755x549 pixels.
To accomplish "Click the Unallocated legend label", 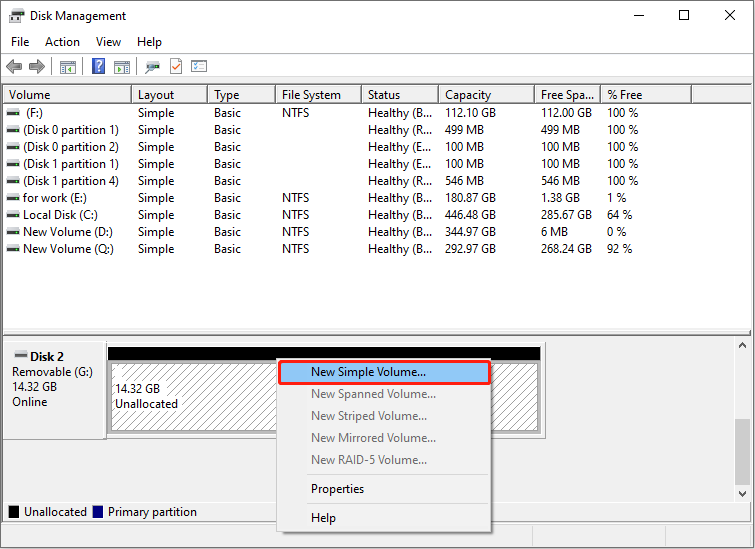I will tap(55, 512).
